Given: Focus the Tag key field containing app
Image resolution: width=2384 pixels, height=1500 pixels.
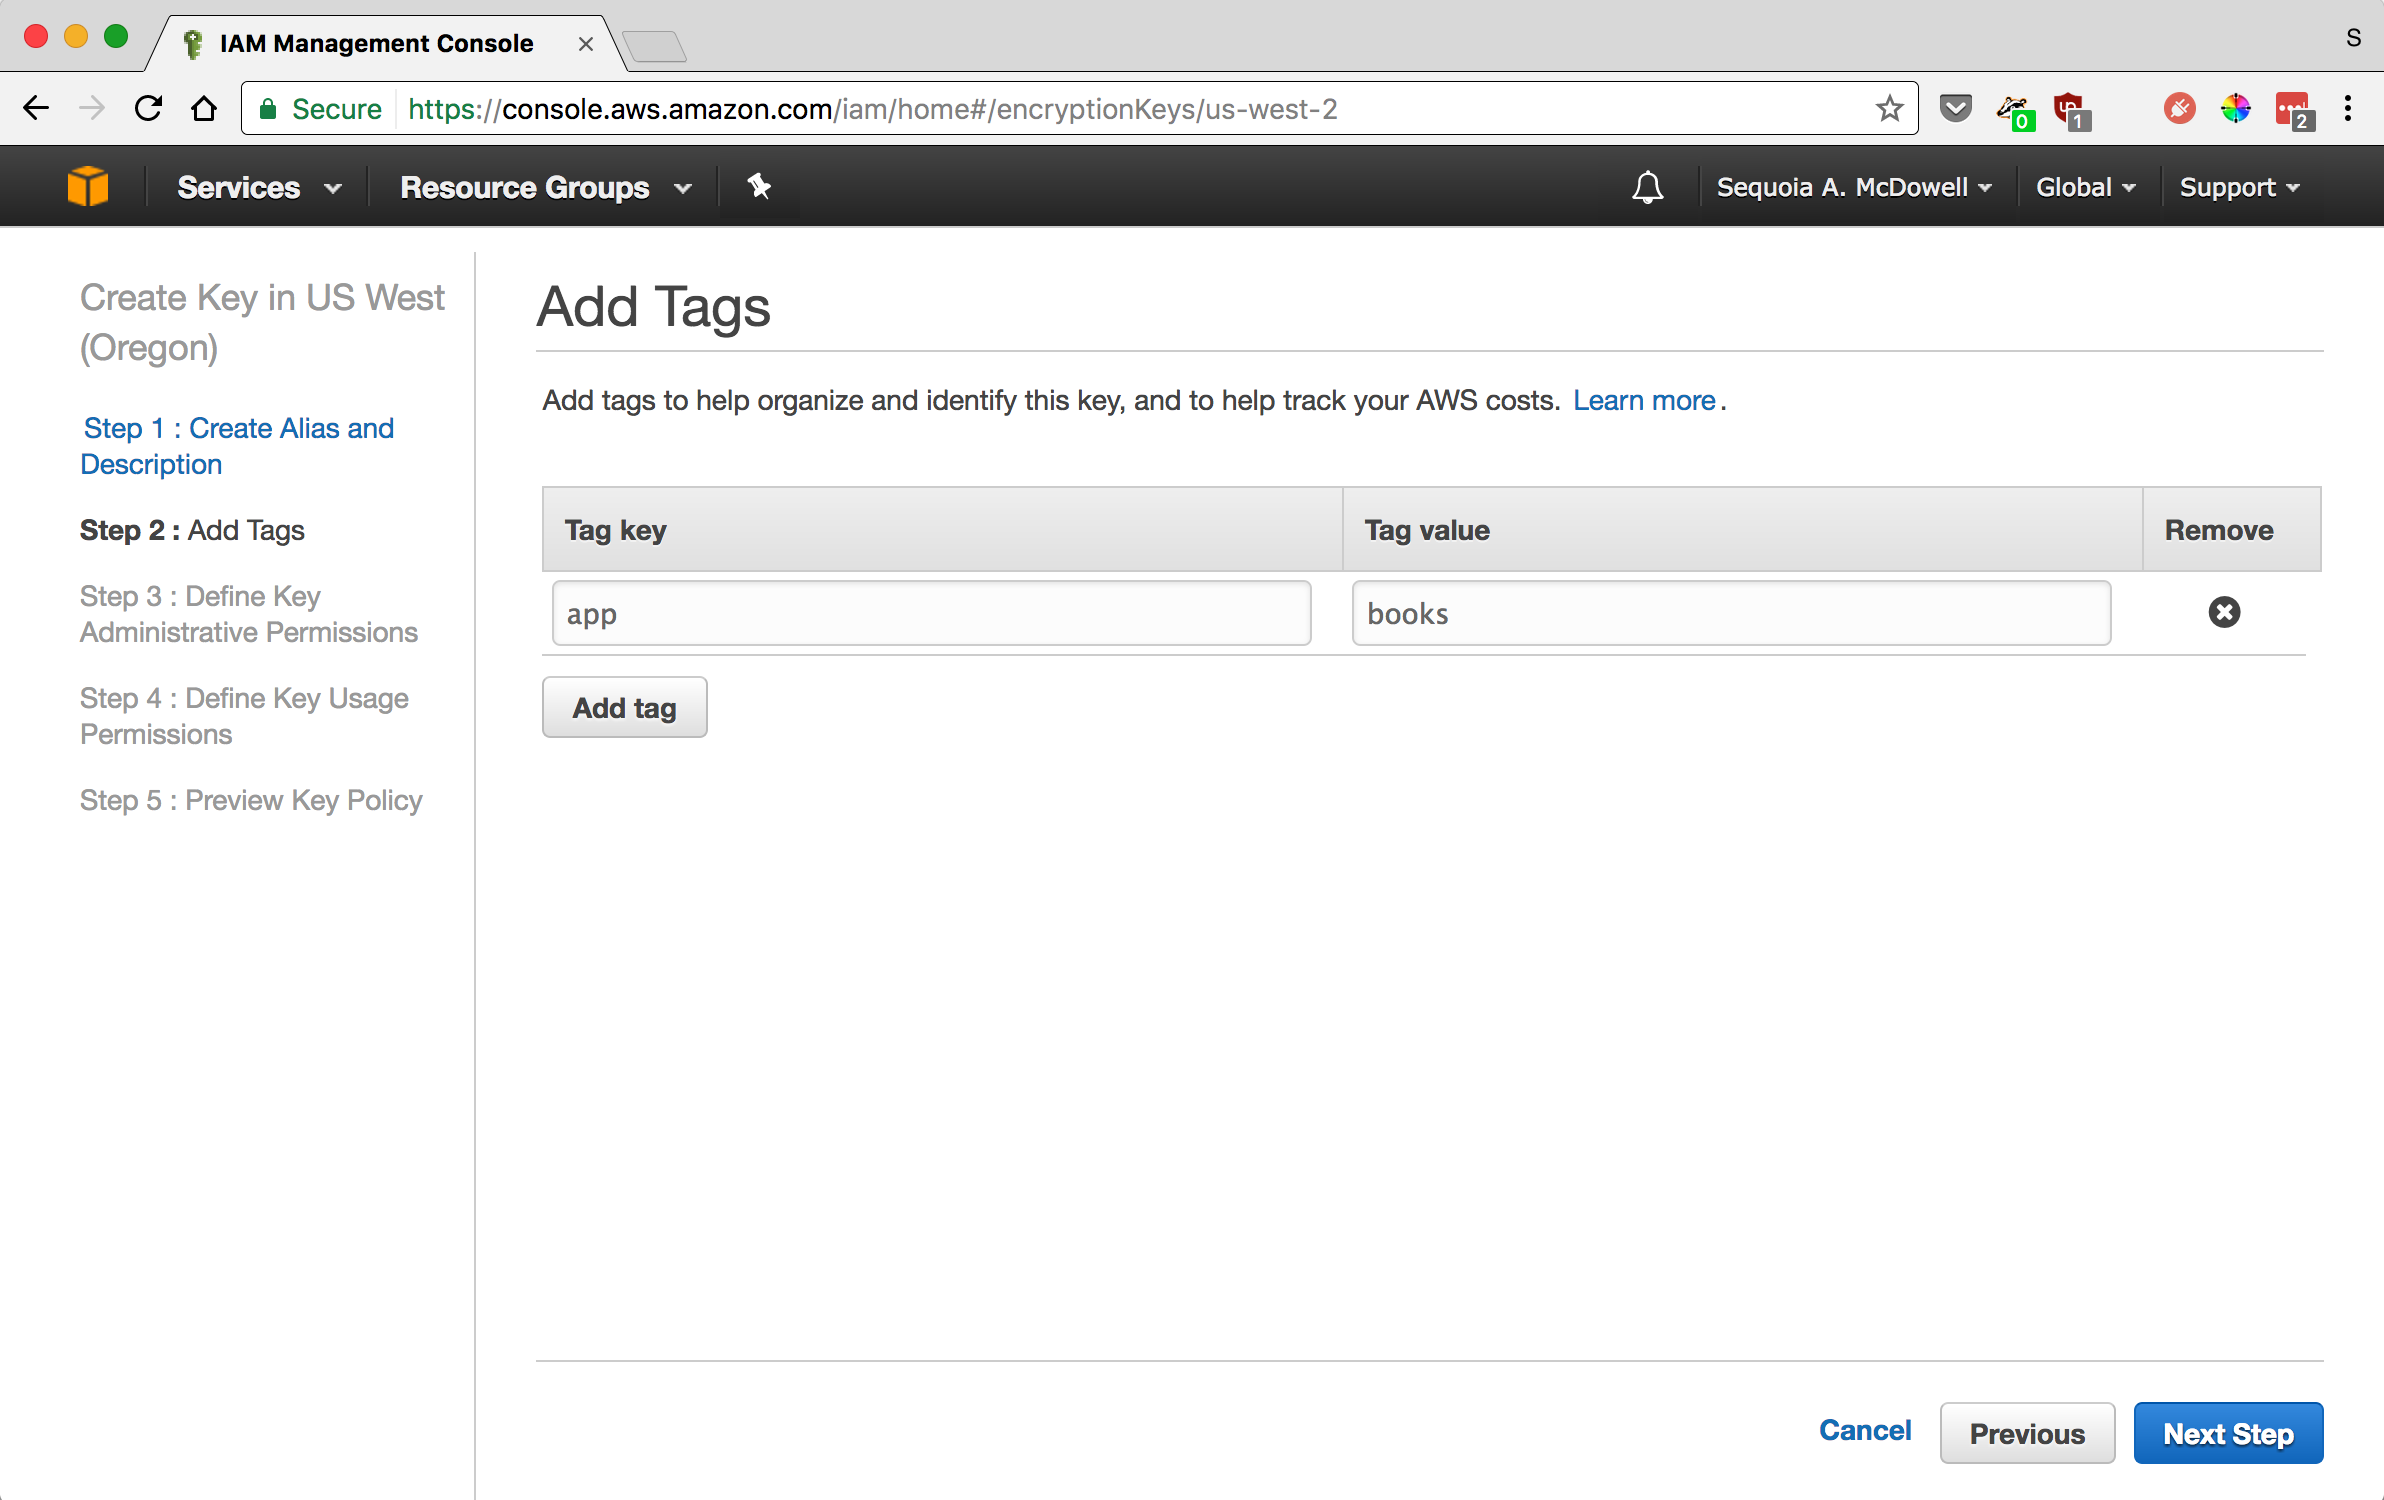Looking at the screenshot, I should 931,613.
